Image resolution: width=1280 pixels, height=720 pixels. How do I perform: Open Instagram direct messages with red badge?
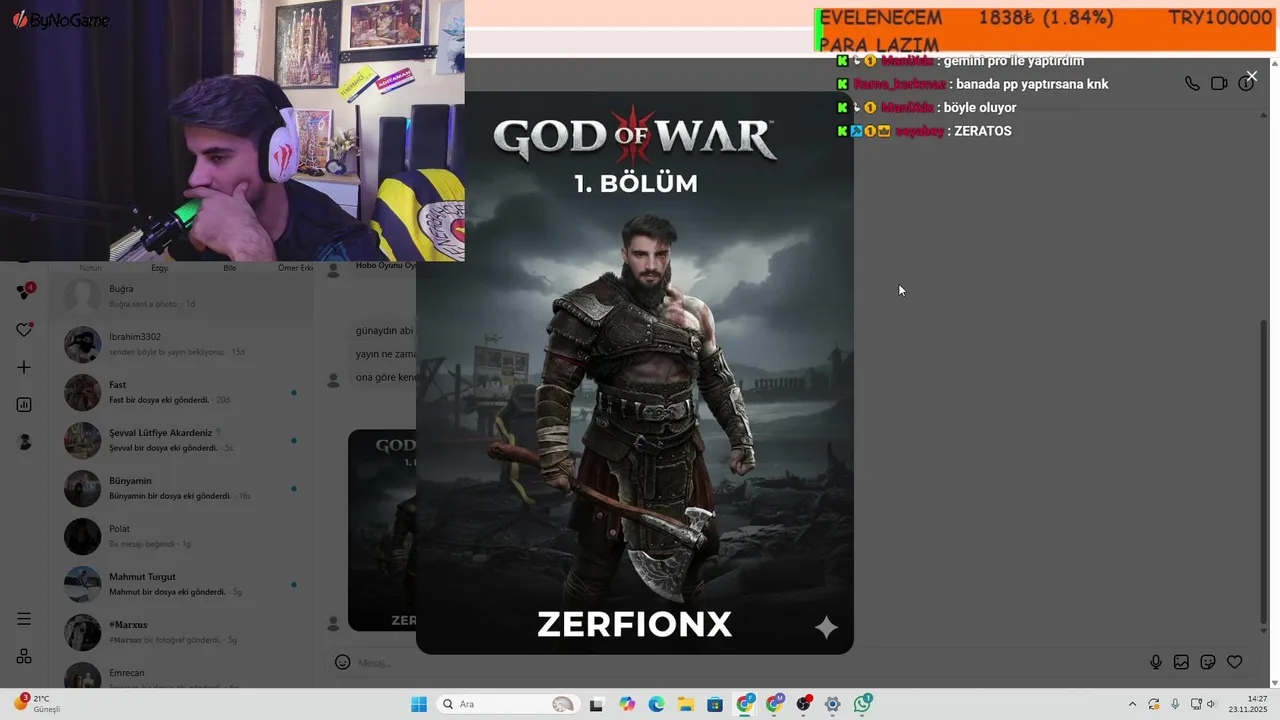(25, 292)
